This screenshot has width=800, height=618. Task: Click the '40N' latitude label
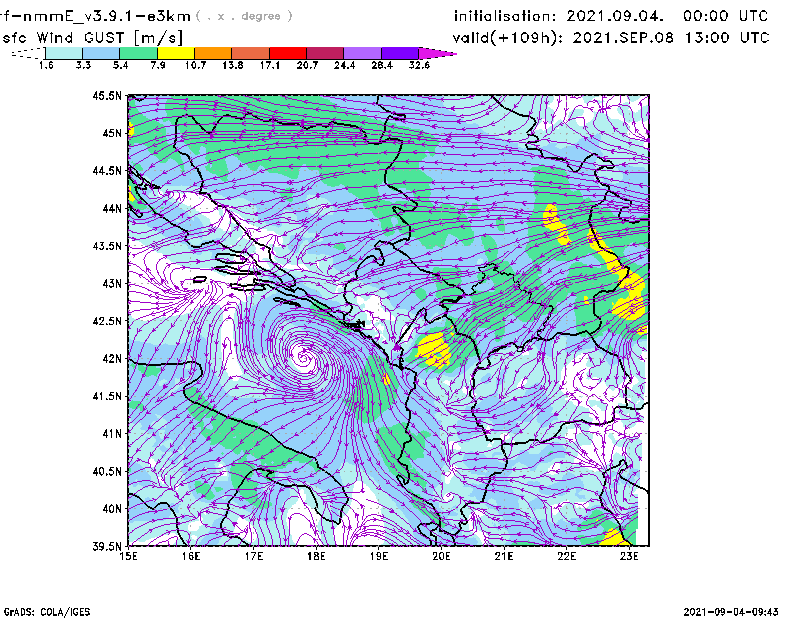click(x=112, y=509)
